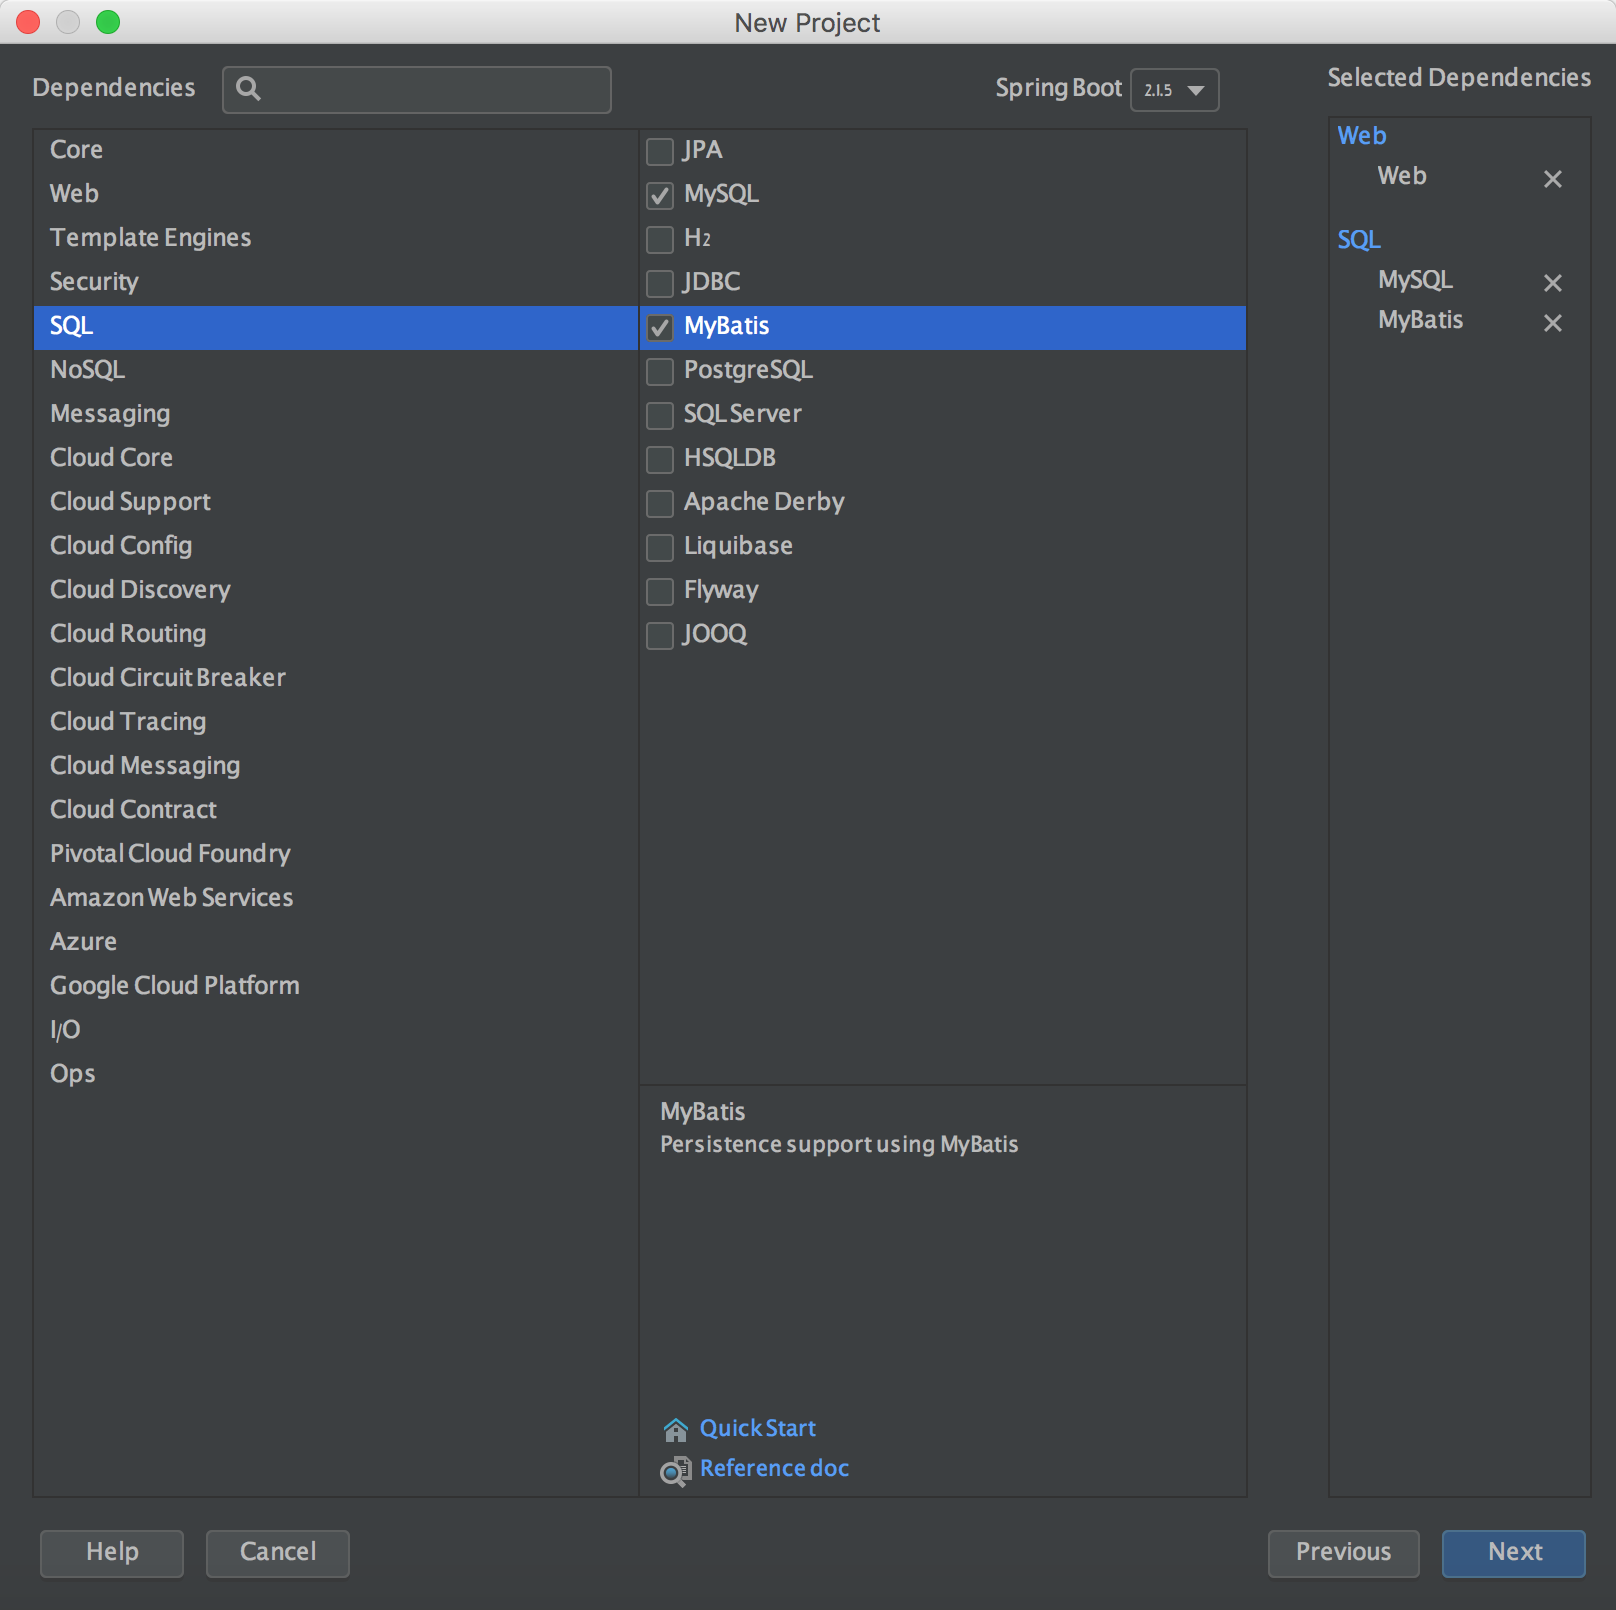Select the Cloud Config category

(121, 545)
